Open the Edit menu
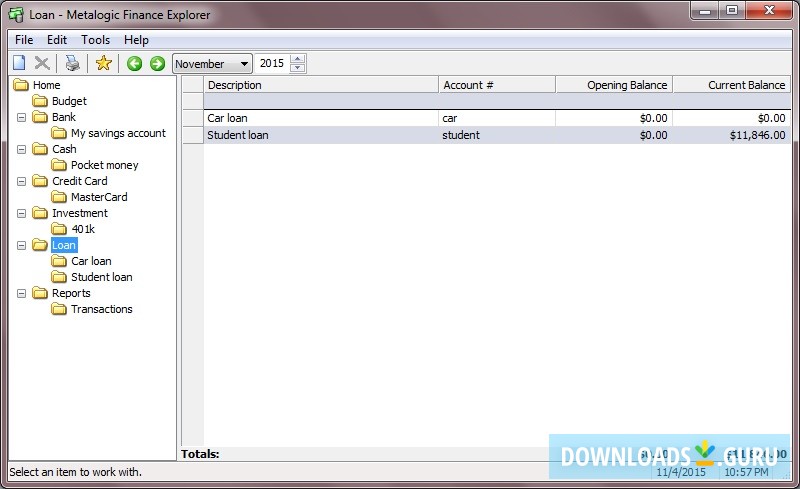800x489 pixels. pos(57,40)
